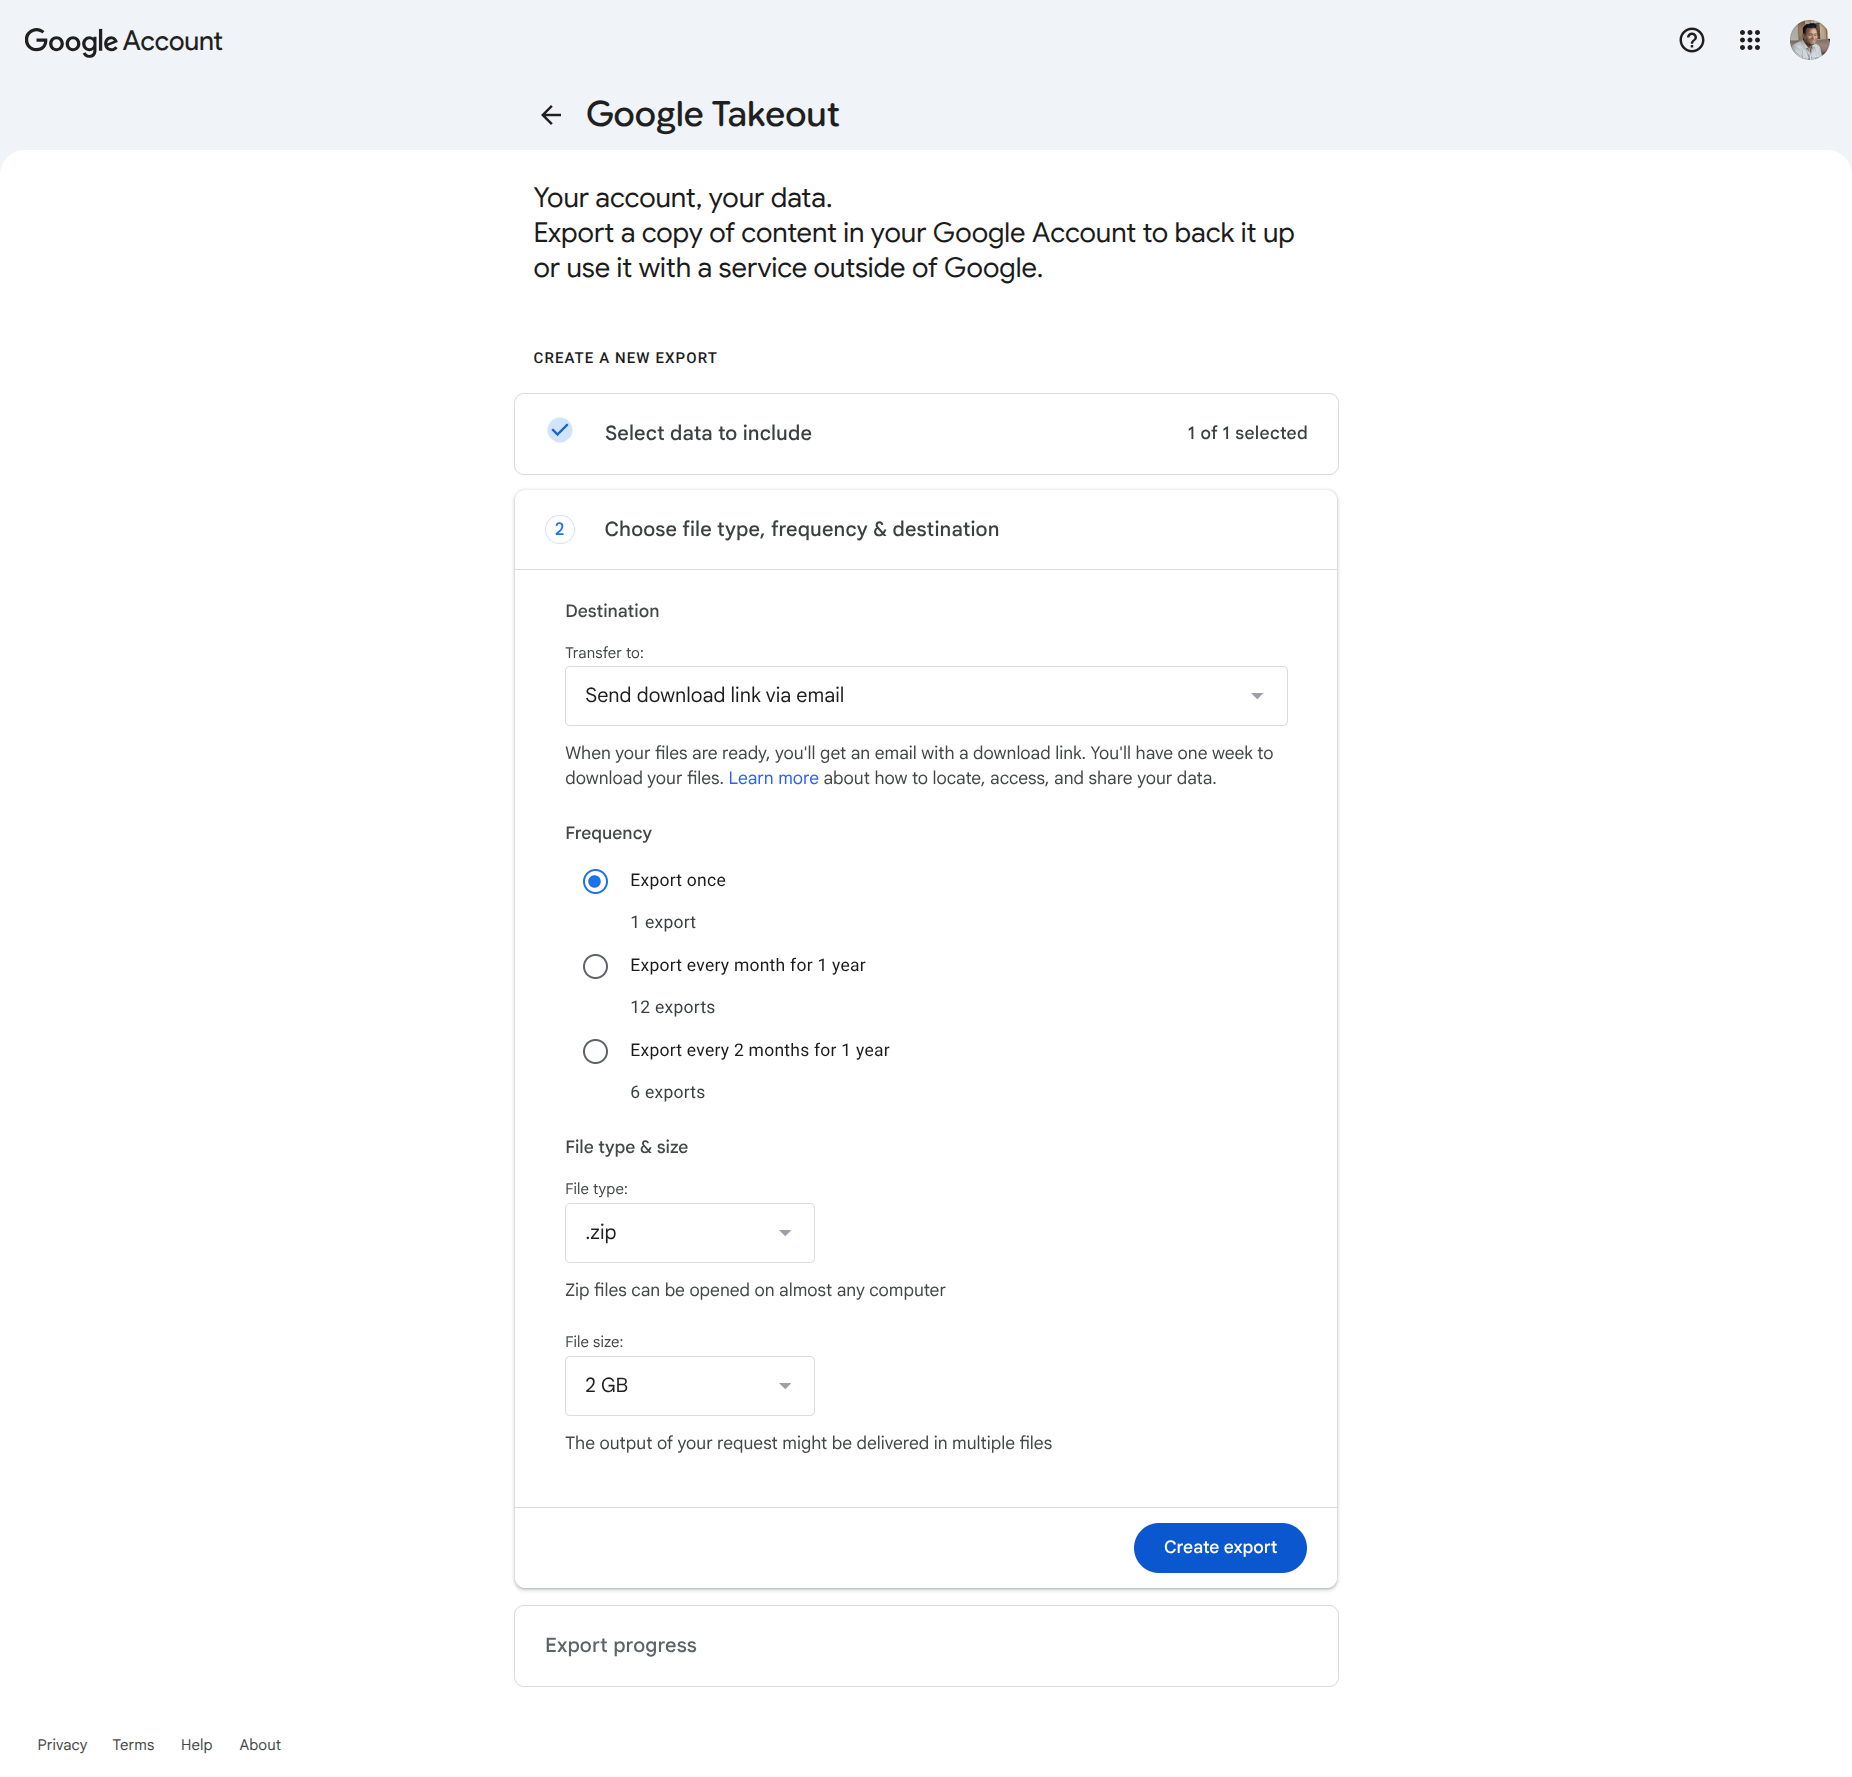The image size is (1852, 1777).
Task: Click the back arrow beside Google Takeout
Action: (551, 115)
